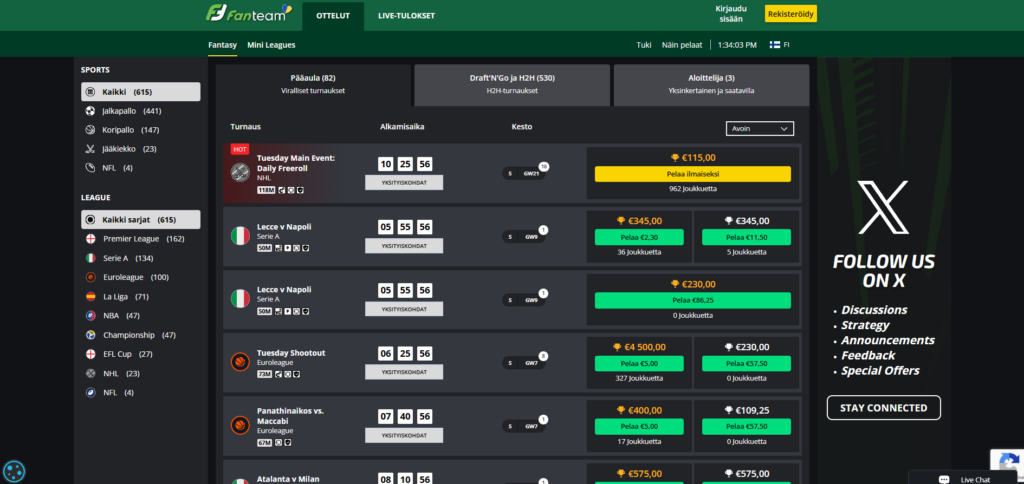Click the X logo in the ad
1024x484 pixels.
(x=884, y=207)
